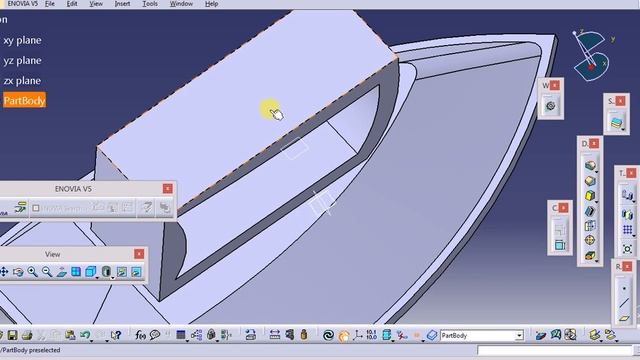Click the Shell icon in Dress-Up toolbar
The image size is (640, 360).
coord(590,211)
